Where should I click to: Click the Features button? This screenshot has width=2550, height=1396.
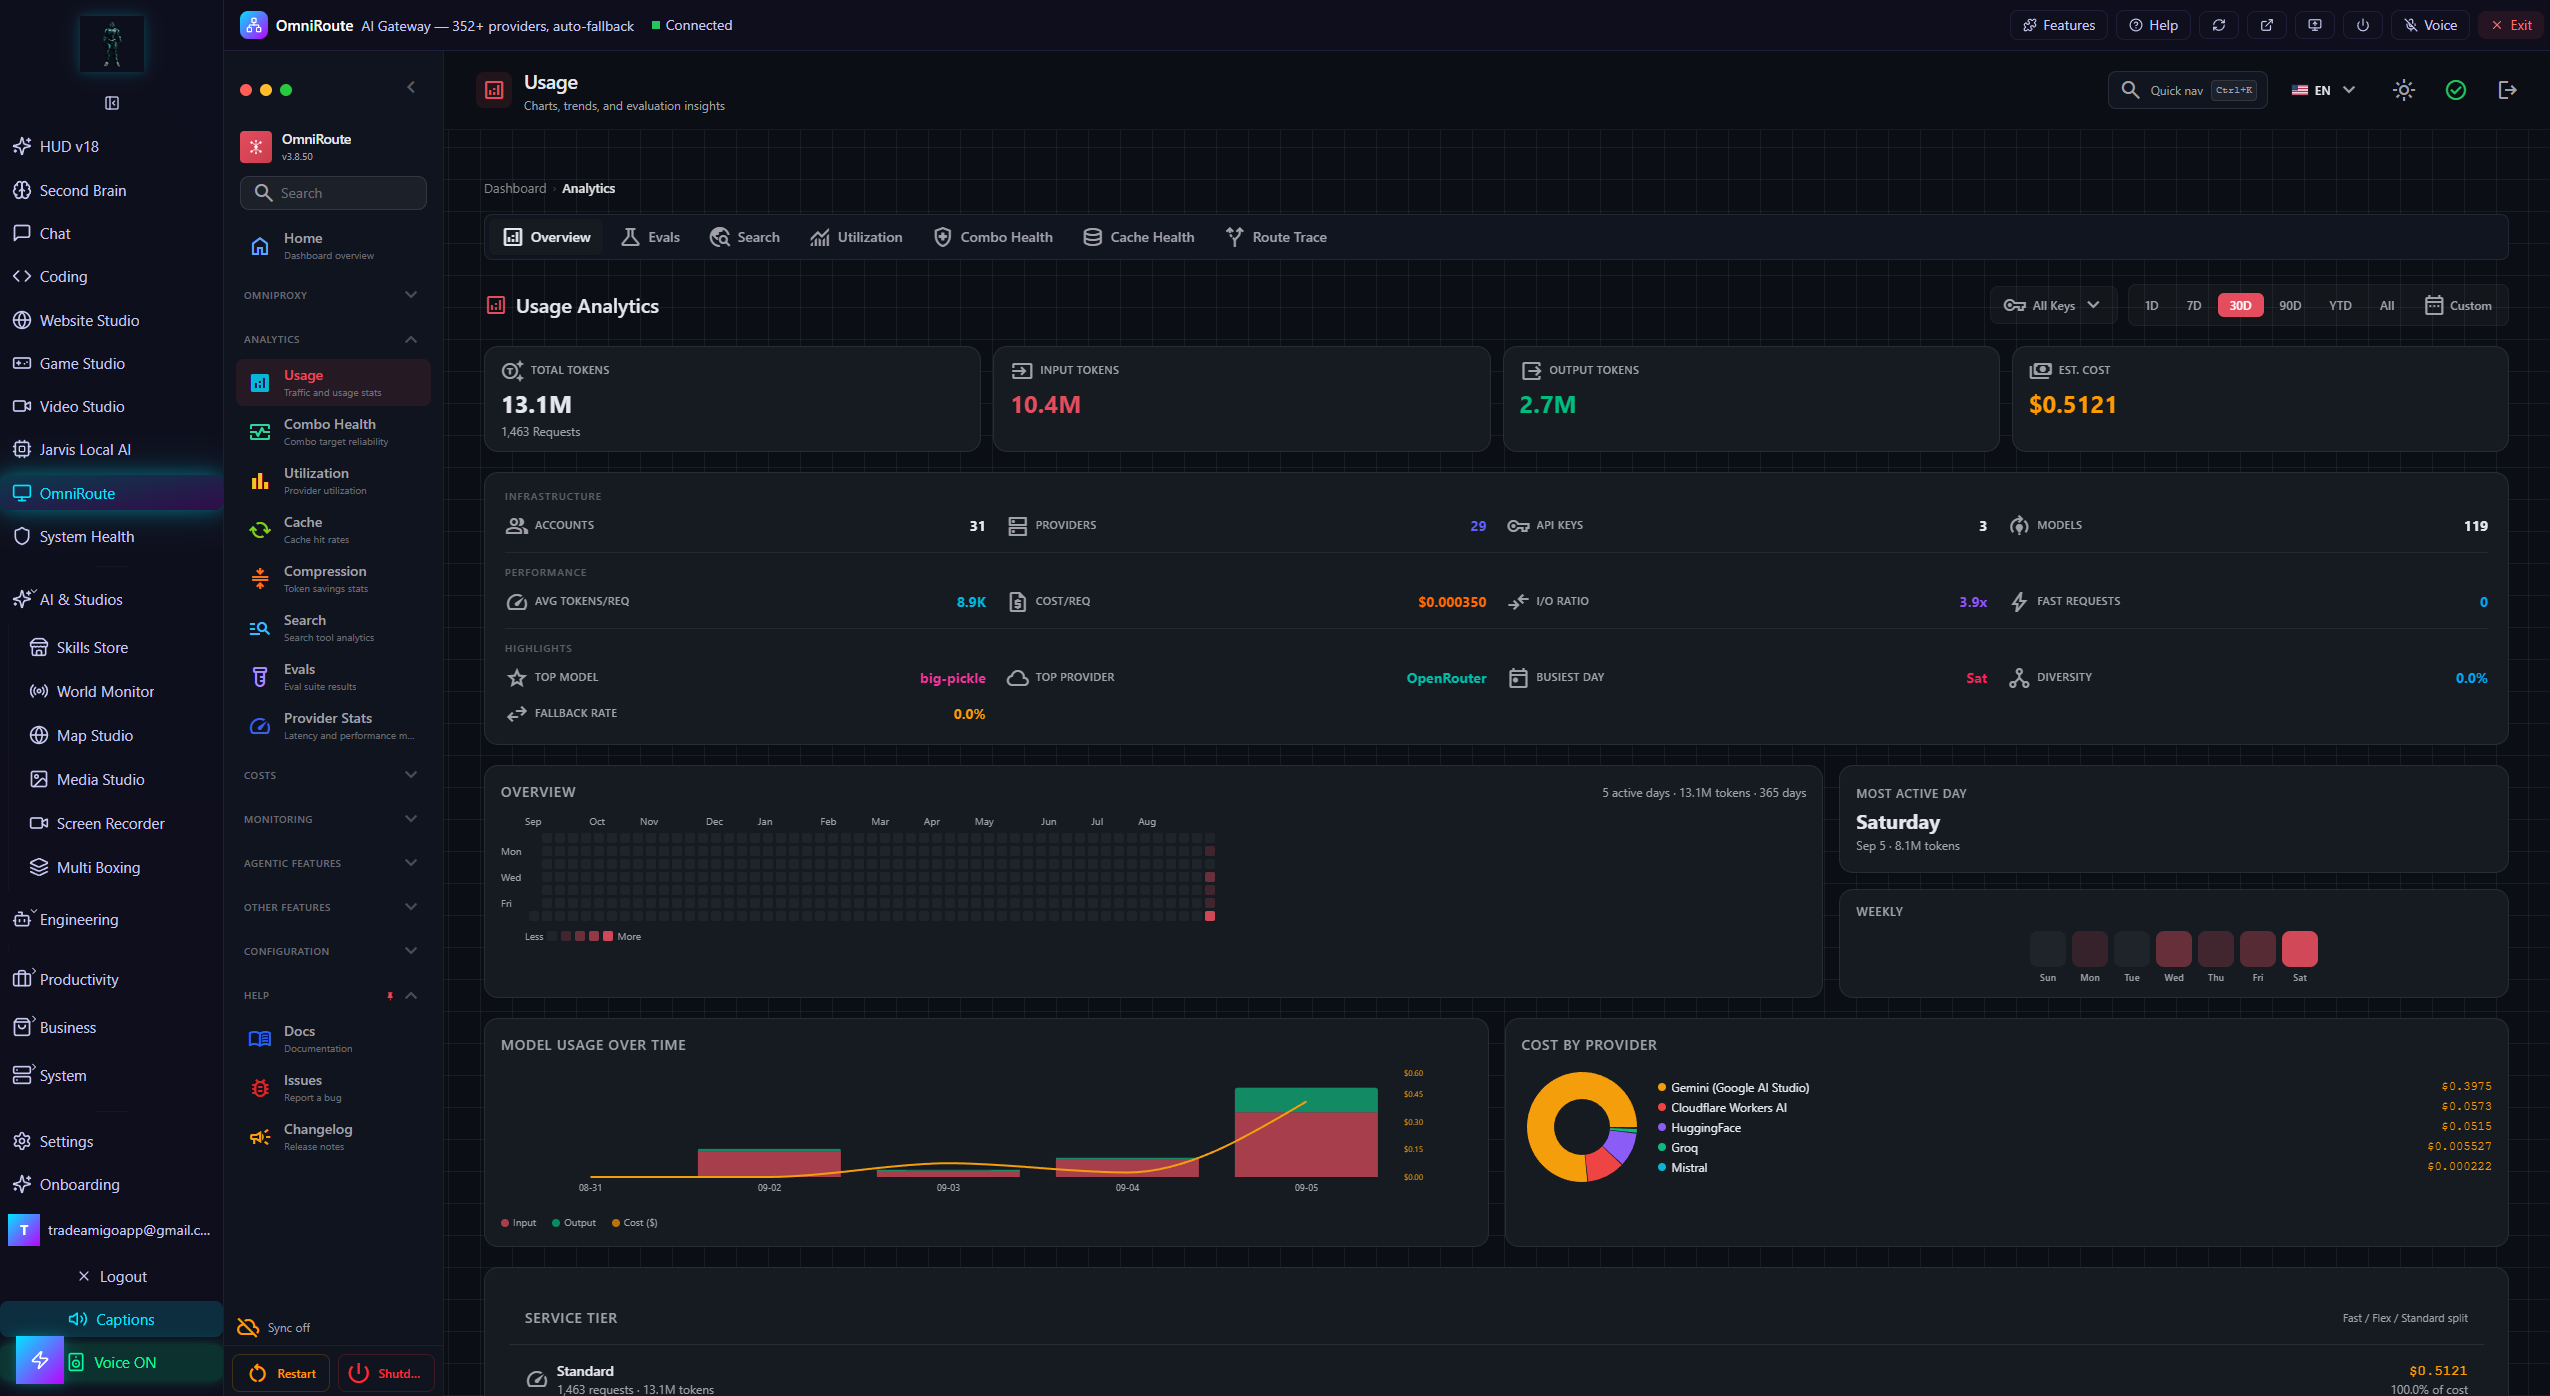point(2059,25)
